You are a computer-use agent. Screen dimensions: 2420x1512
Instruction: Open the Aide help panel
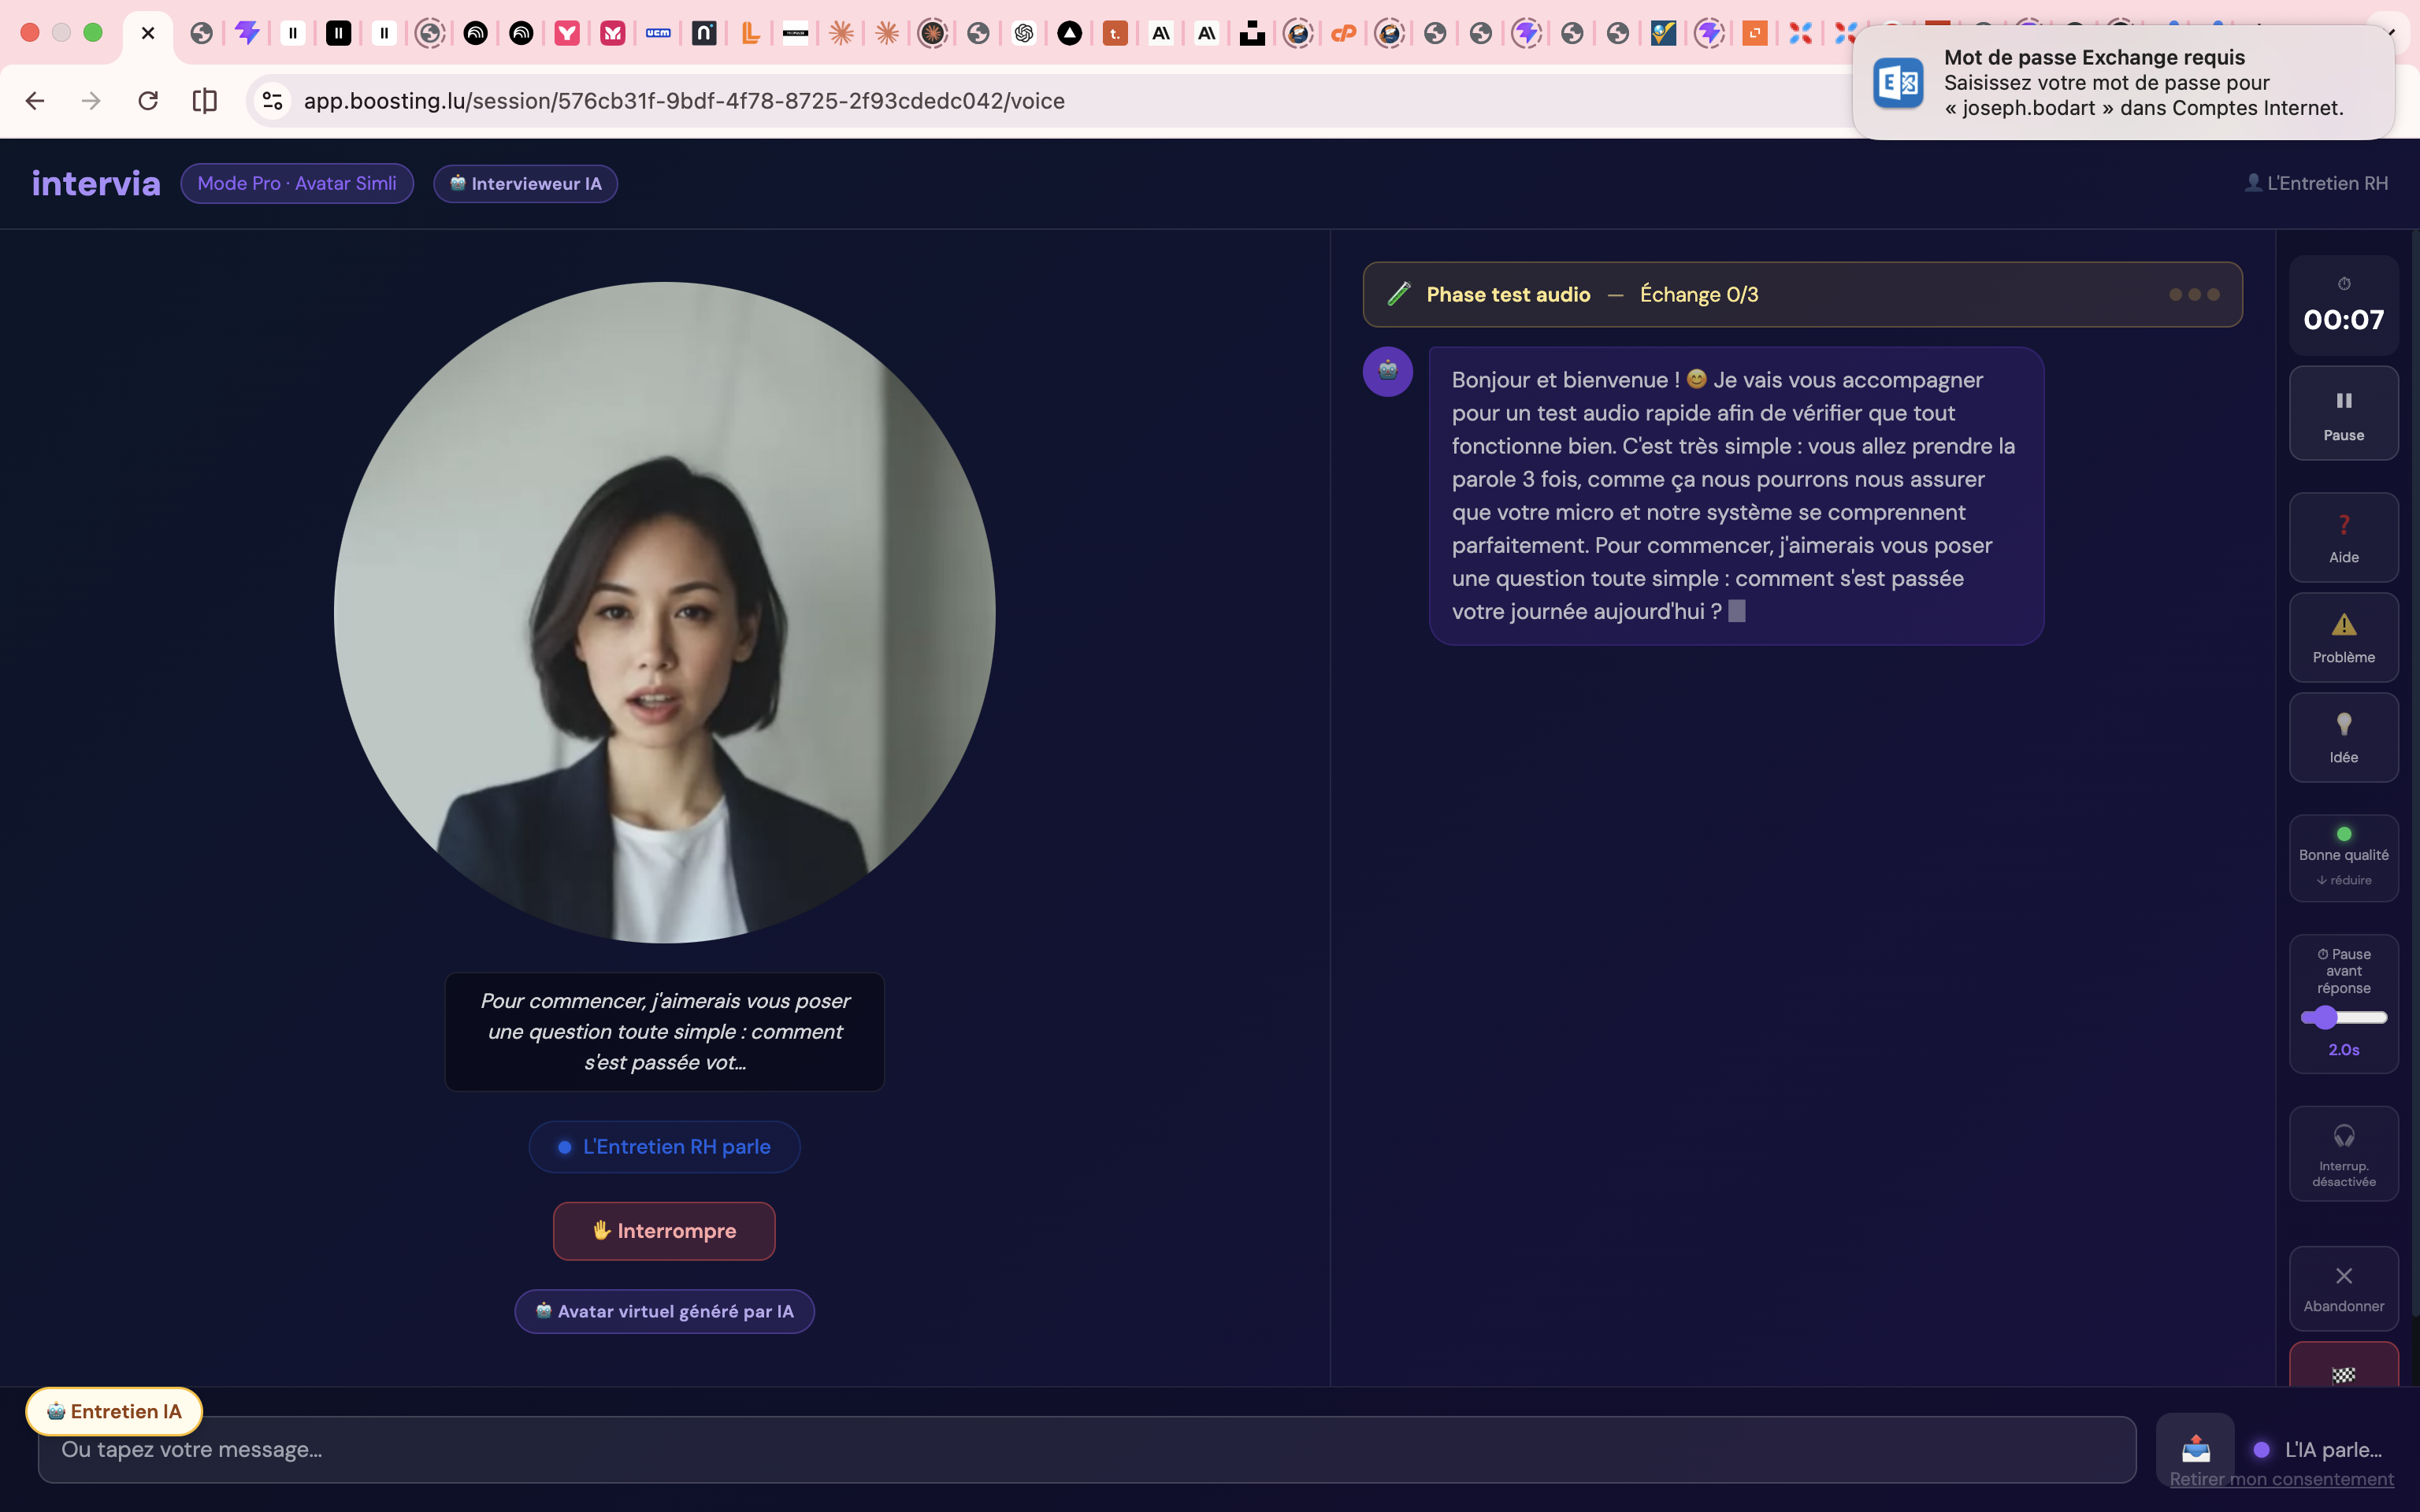tap(2344, 537)
